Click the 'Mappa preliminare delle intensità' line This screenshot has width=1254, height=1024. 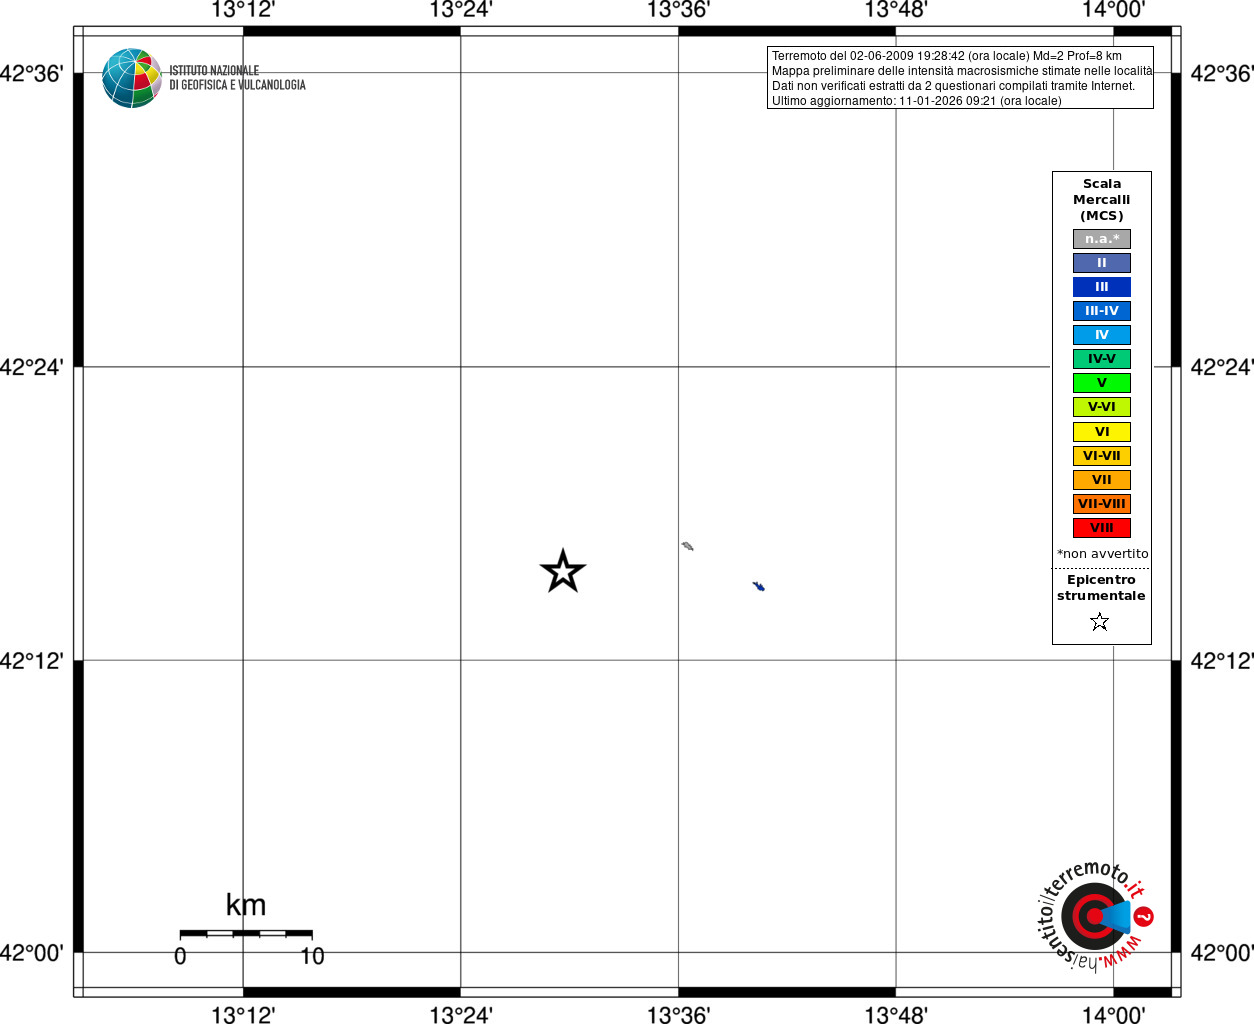pos(961,71)
